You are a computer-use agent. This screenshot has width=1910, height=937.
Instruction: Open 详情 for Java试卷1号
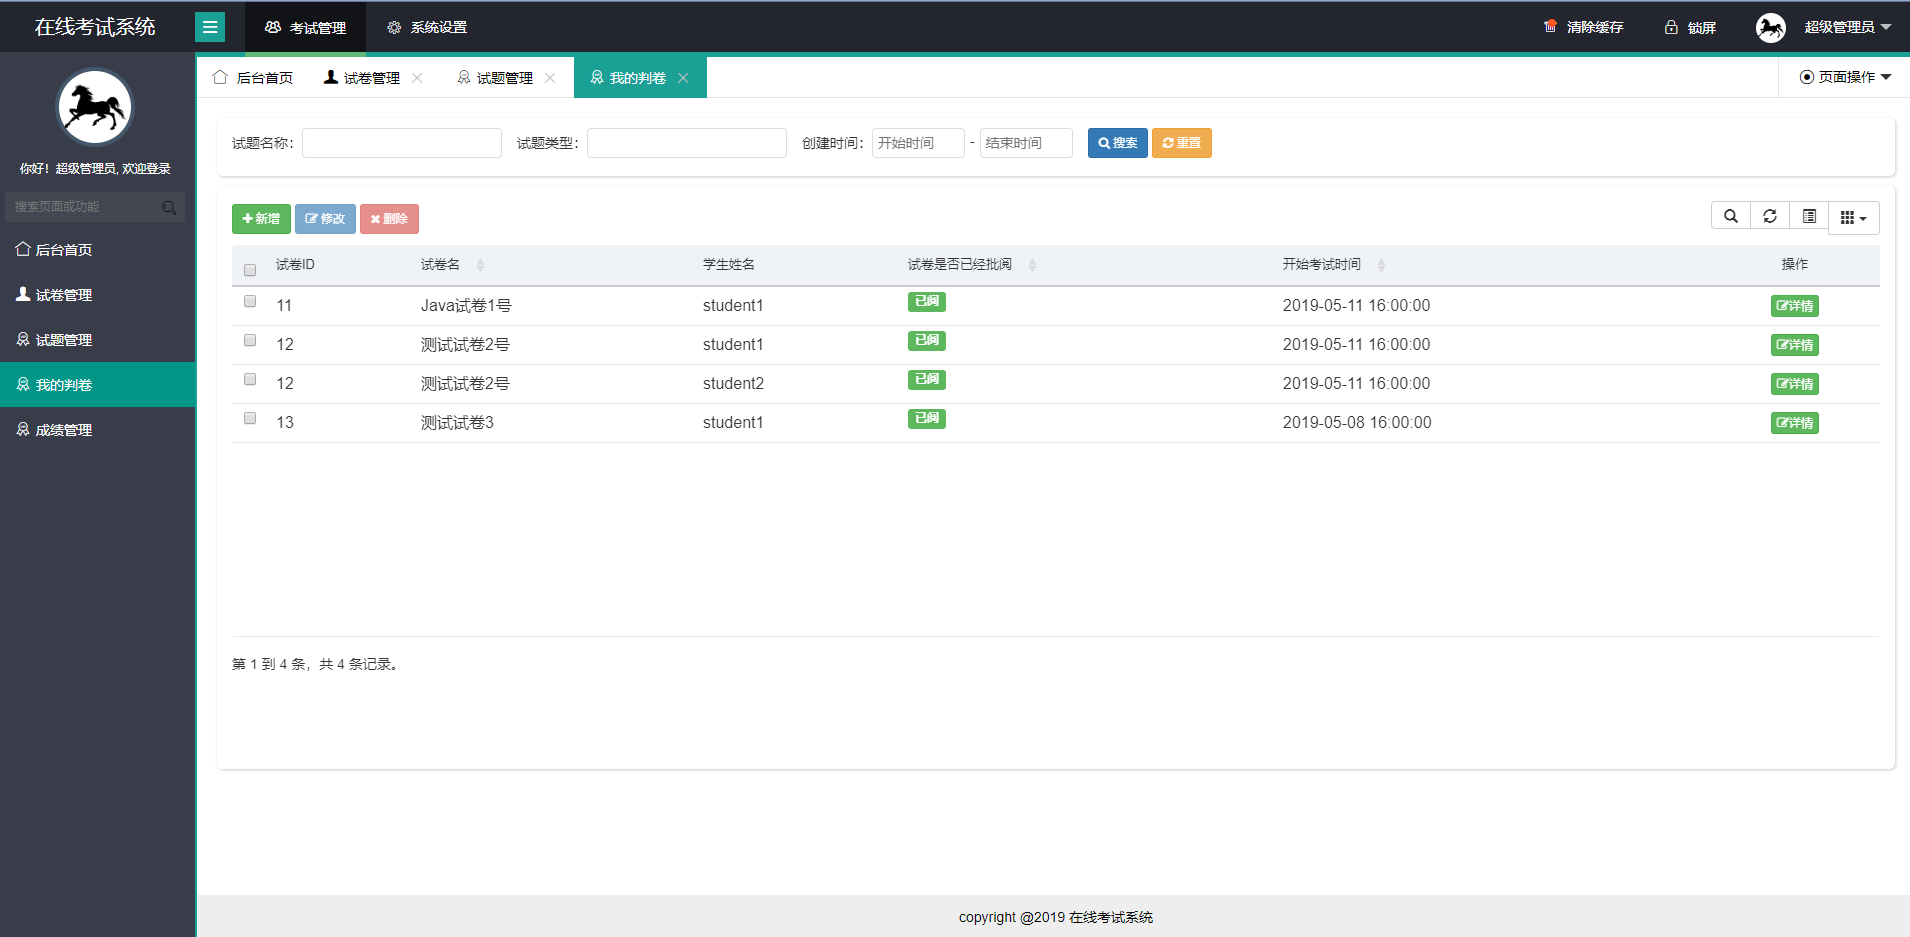click(x=1795, y=306)
